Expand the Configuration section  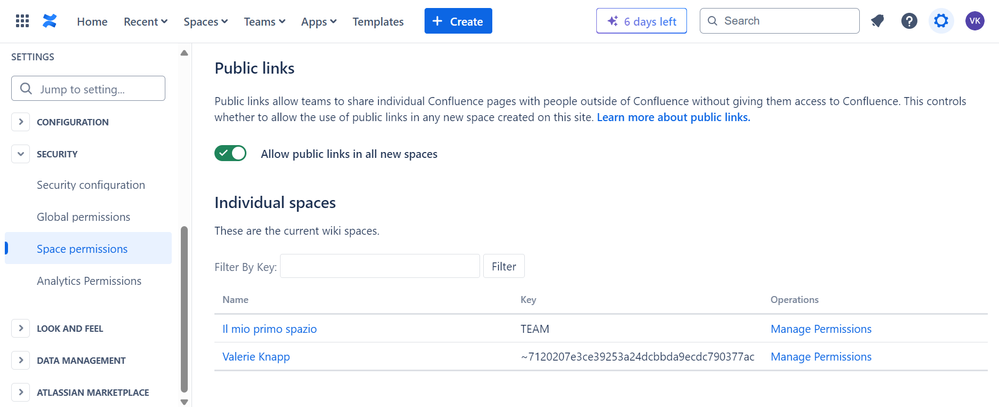click(x=20, y=122)
